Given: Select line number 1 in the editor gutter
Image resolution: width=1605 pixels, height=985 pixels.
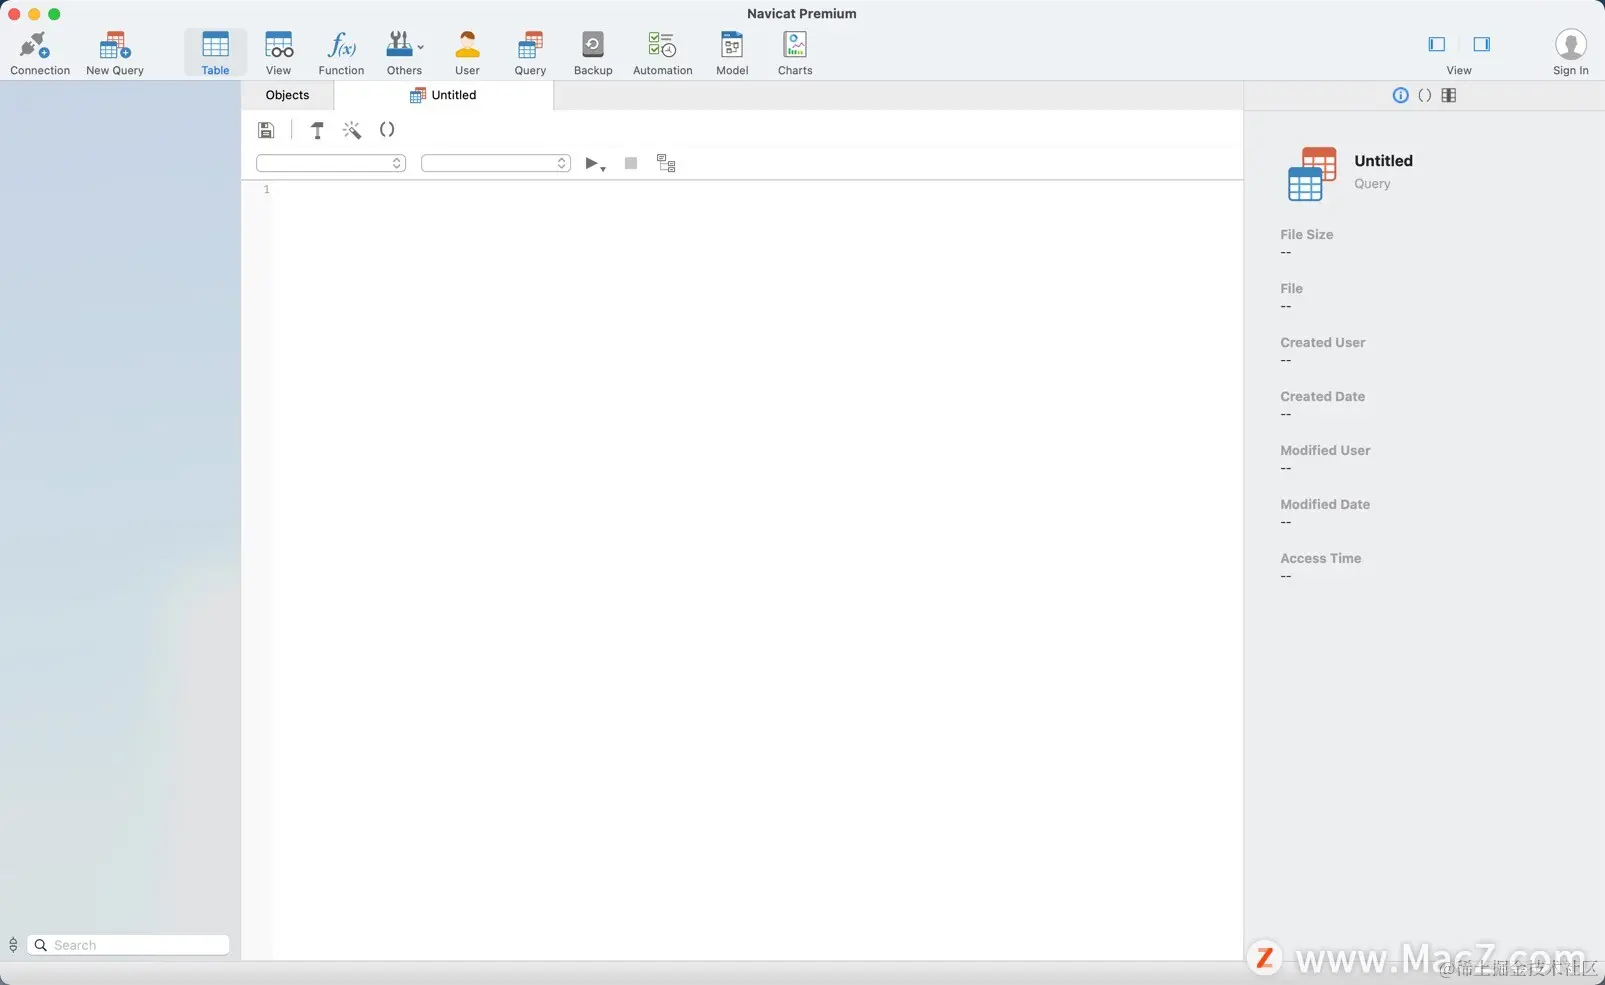Looking at the screenshot, I should [267, 189].
